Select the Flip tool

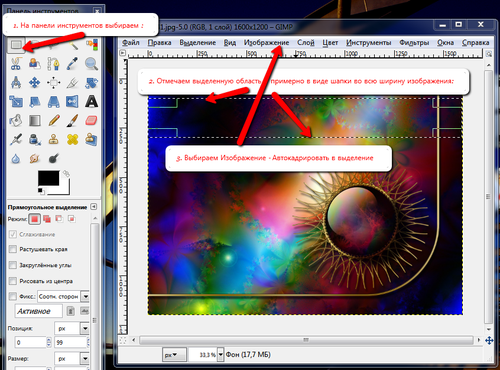[x=72, y=101]
